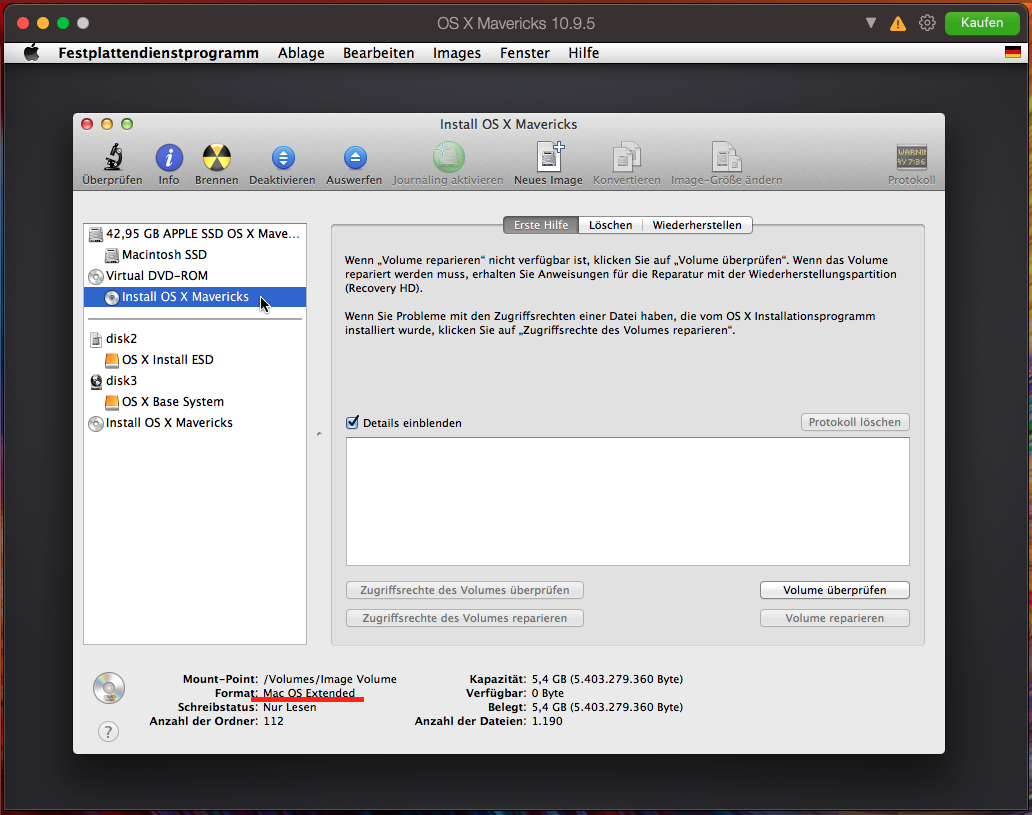This screenshot has width=1032, height=815.
Task: Switch to Erste Hilfe tab
Action: [x=541, y=225]
